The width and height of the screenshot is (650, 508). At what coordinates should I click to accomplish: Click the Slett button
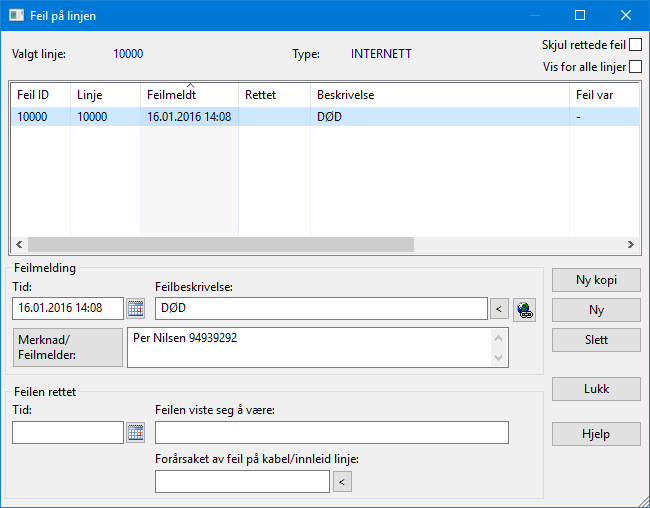pyautogui.click(x=596, y=340)
